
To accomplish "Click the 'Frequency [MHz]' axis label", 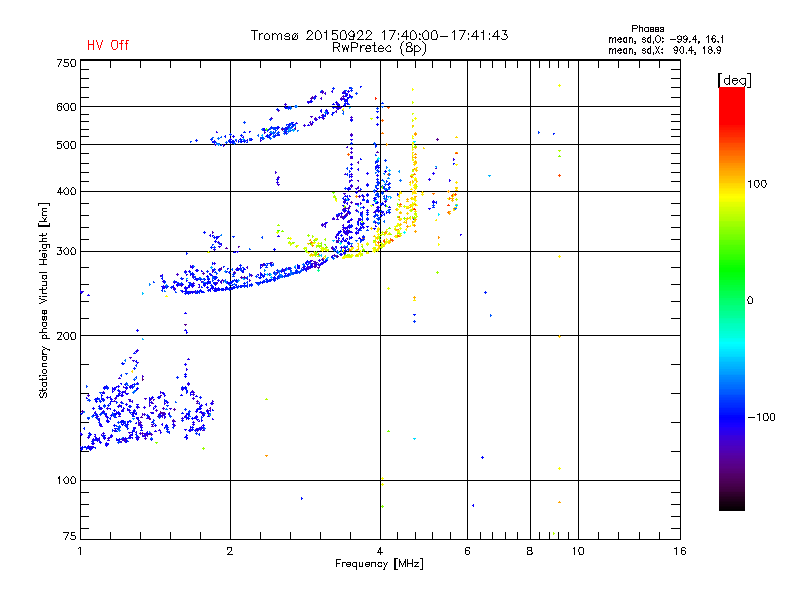I will point(379,564).
